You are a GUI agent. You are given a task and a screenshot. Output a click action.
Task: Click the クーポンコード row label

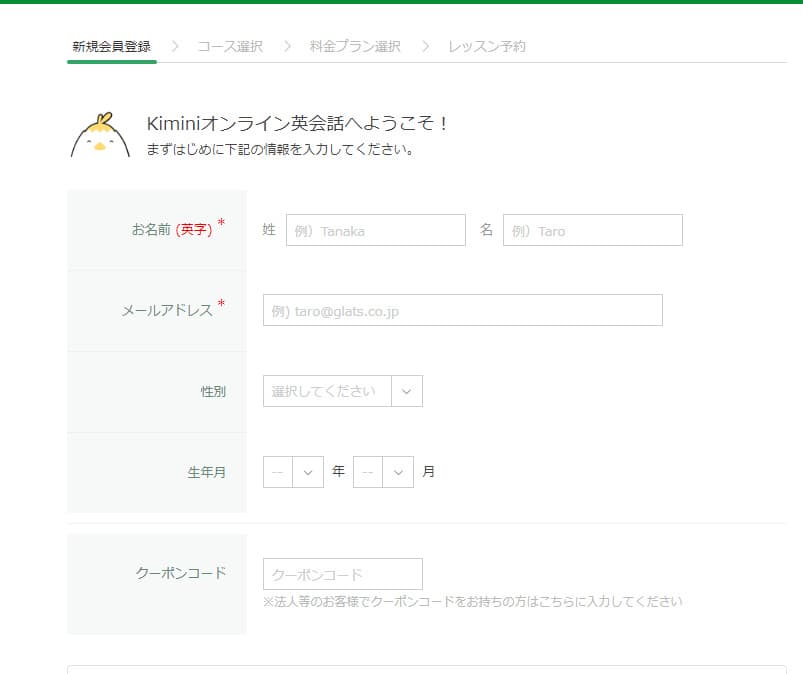point(181,573)
